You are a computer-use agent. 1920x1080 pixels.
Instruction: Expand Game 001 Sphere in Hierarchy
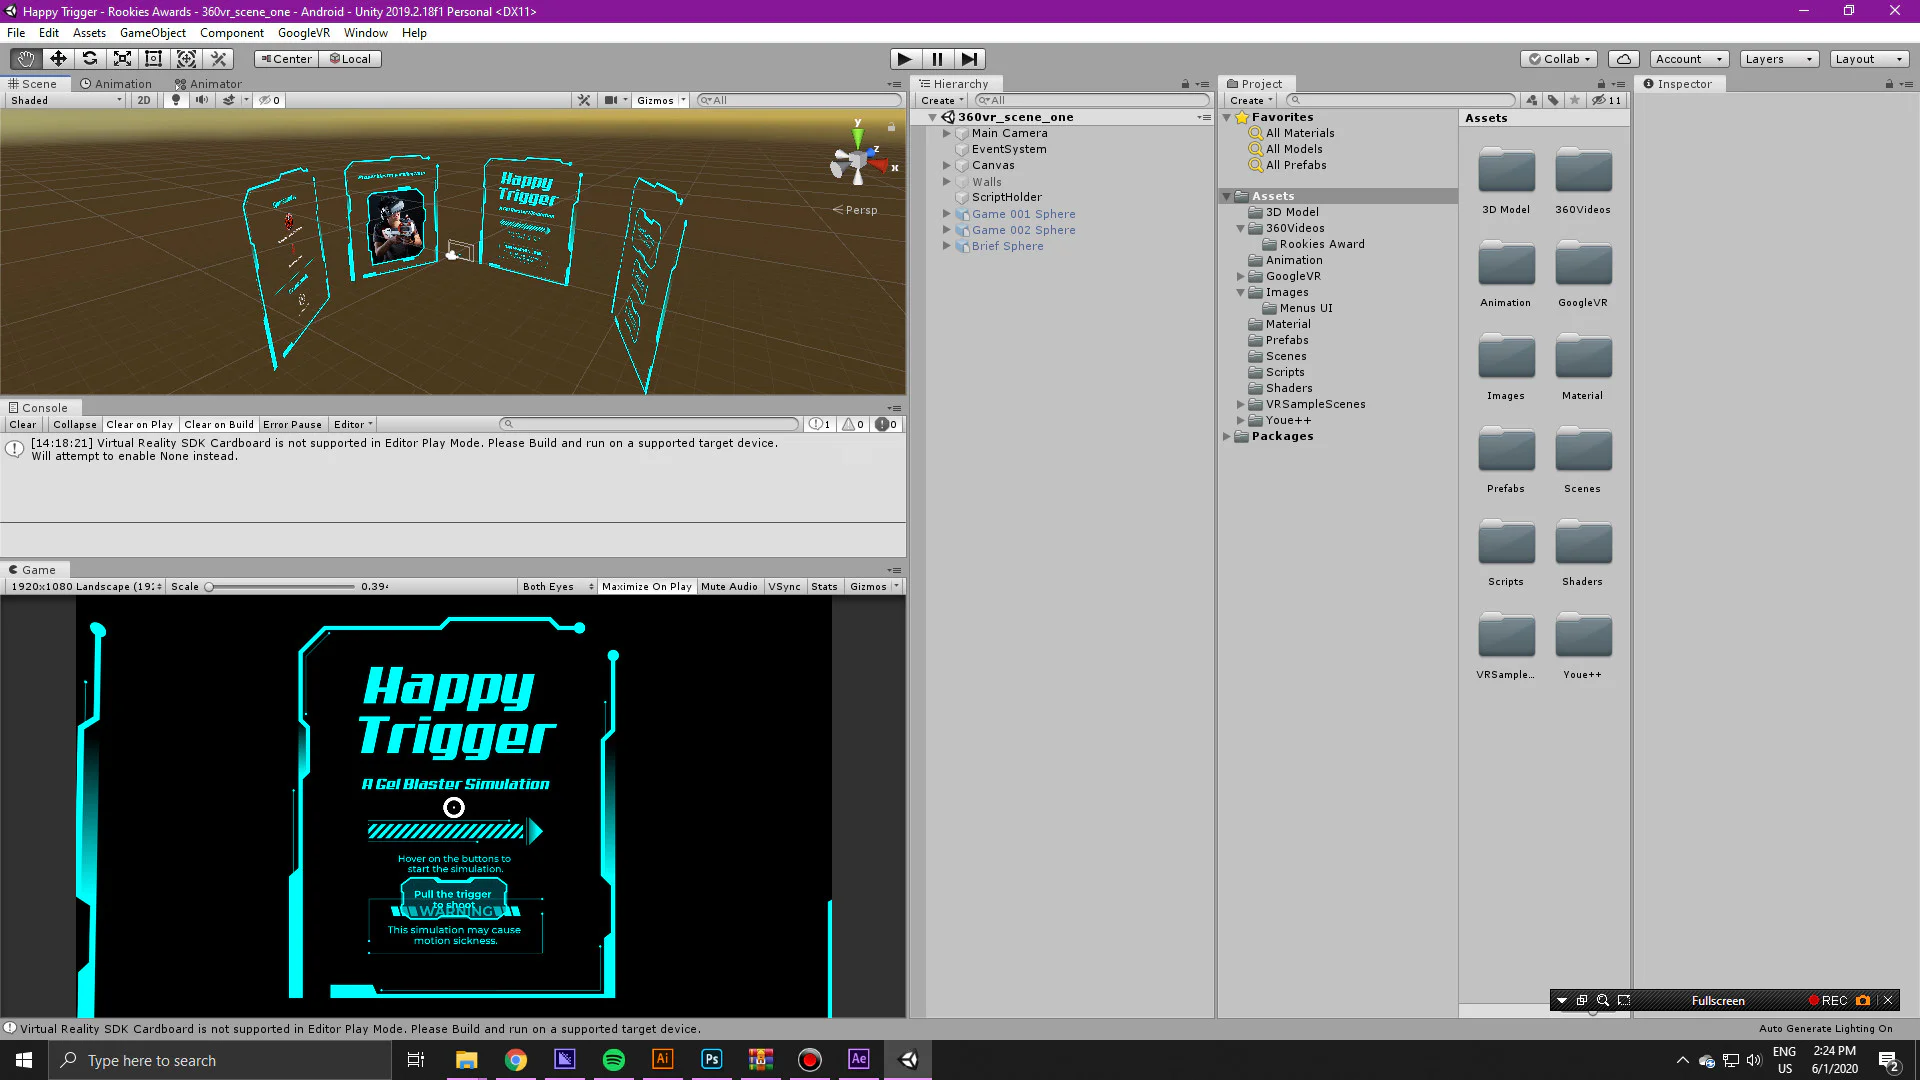coord(946,214)
